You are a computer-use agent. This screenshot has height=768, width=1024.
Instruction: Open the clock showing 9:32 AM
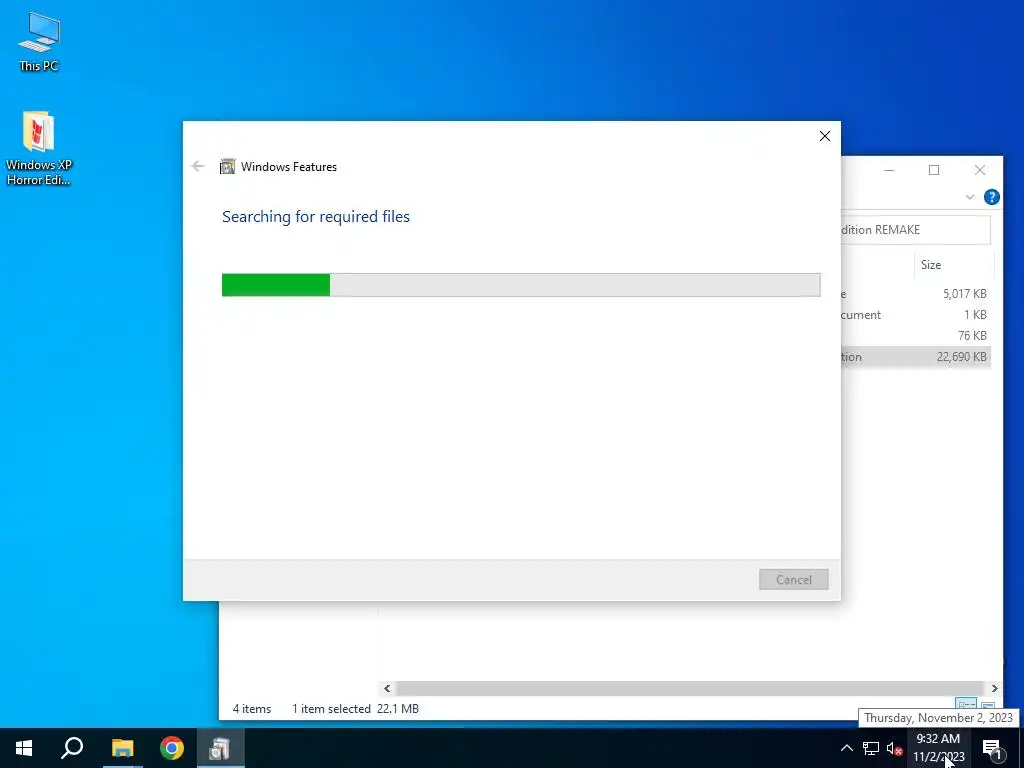[938, 748]
